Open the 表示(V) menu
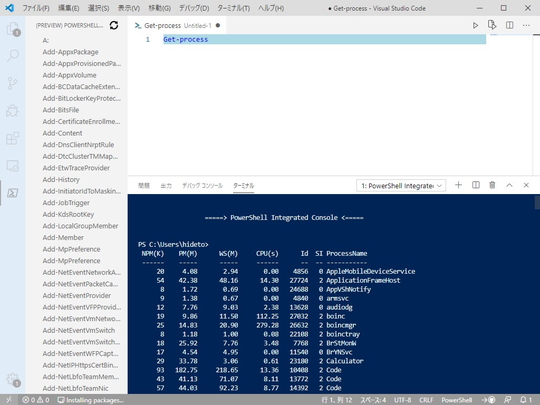The height and width of the screenshot is (405, 540). 129,8
